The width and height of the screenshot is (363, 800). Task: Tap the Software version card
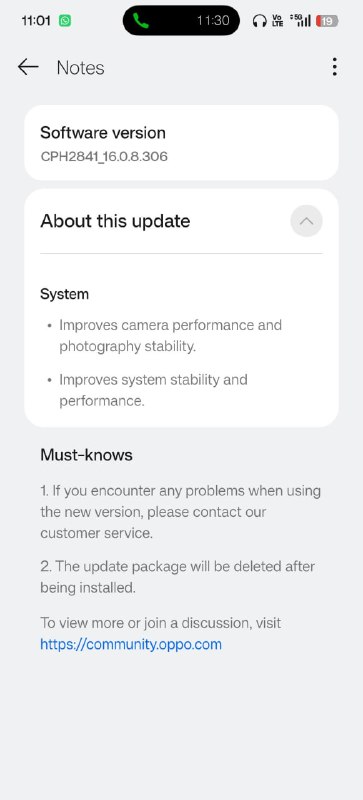(181, 143)
